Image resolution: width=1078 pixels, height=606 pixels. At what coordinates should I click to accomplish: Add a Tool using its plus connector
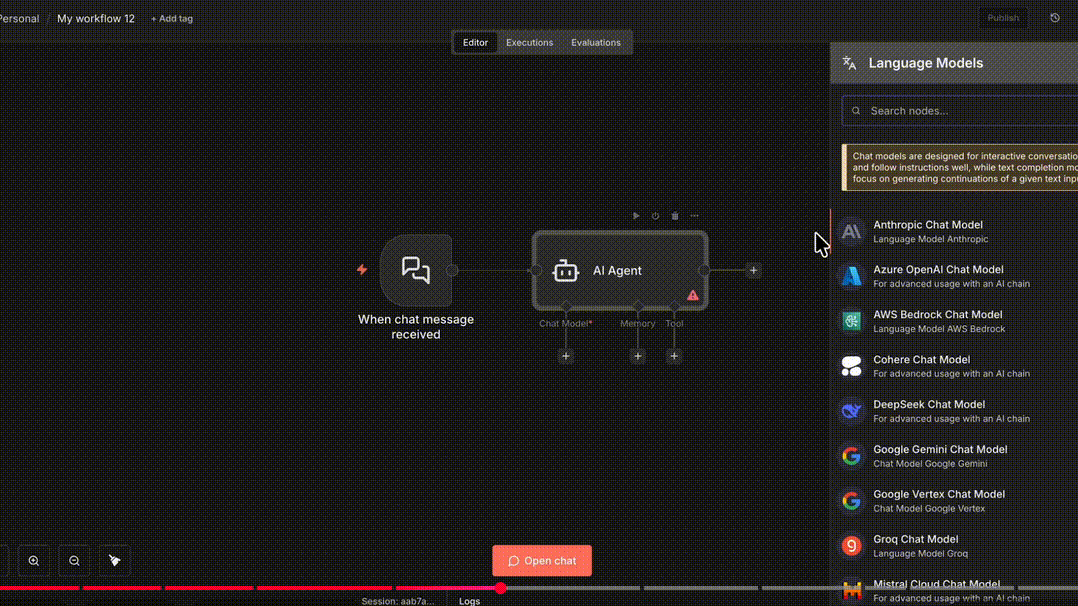tap(674, 355)
